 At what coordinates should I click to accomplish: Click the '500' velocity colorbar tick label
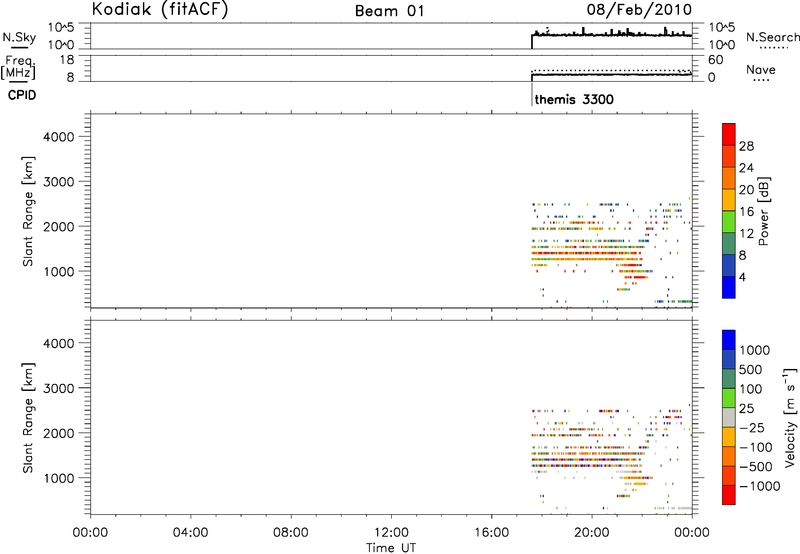(751, 369)
